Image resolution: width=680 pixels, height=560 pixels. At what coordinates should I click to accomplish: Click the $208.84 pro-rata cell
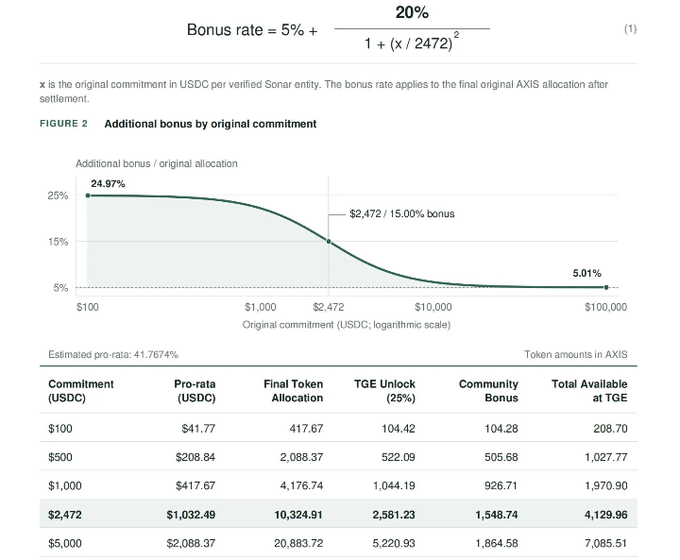(195, 457)
